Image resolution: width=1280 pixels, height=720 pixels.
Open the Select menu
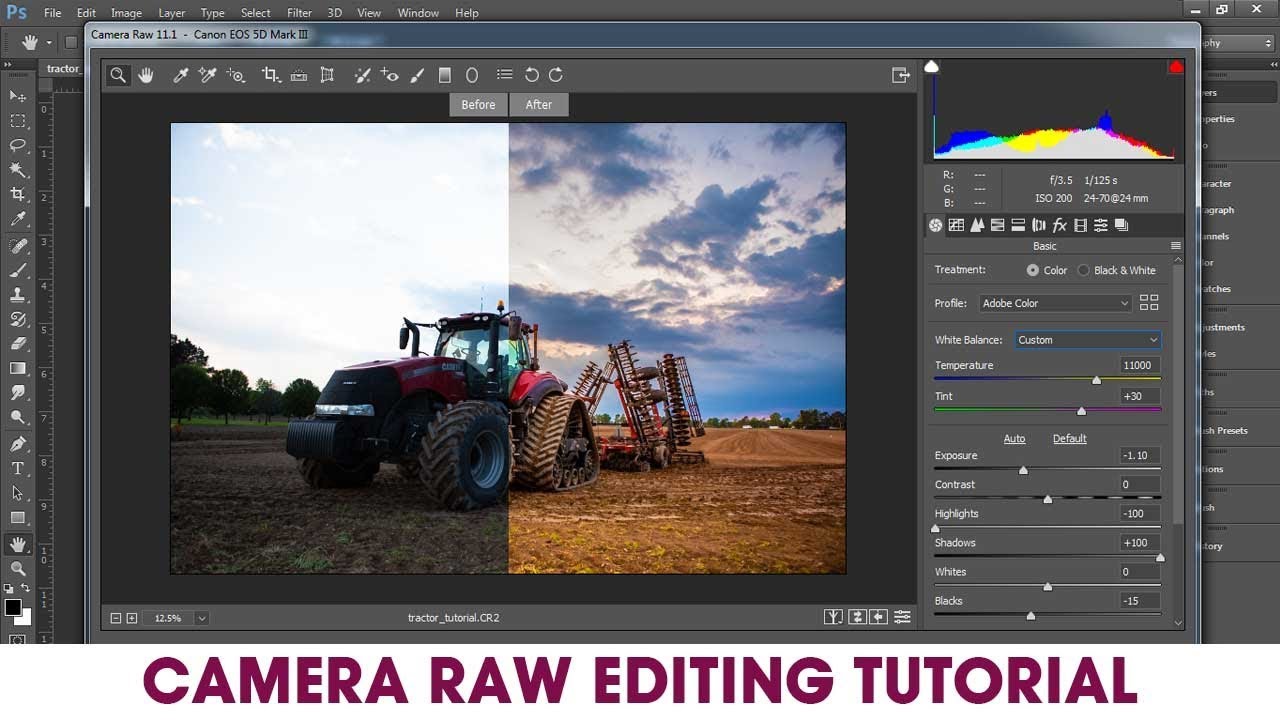pyautogui.click(x=255, y=13)
